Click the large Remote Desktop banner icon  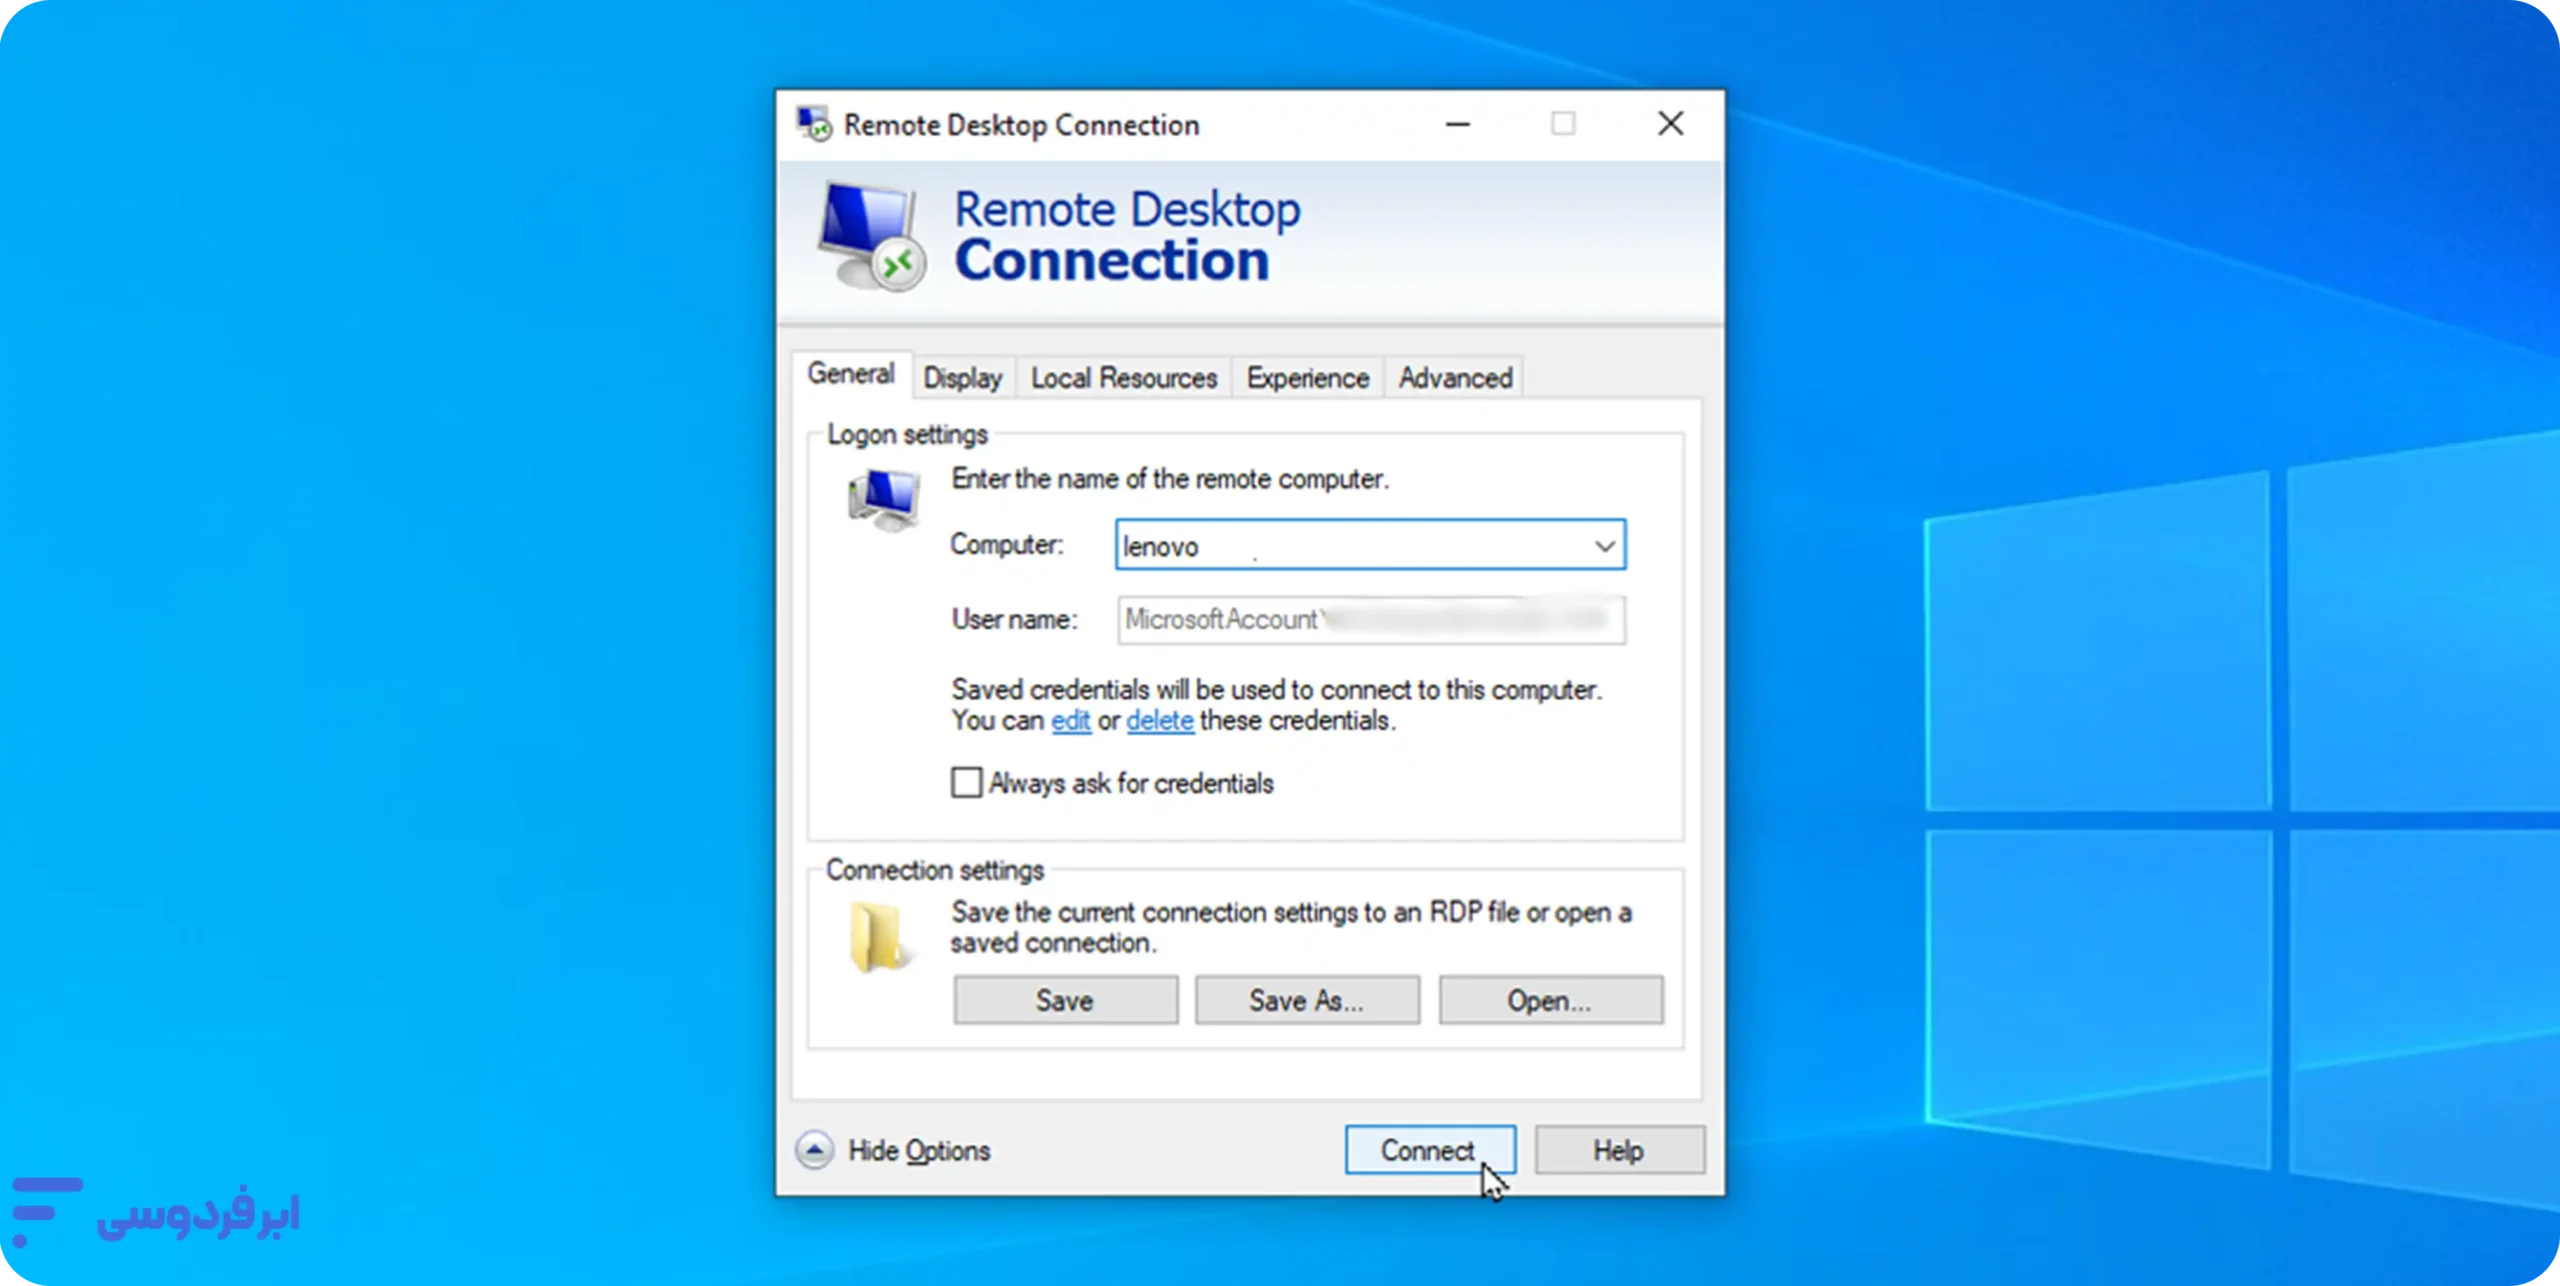(872, 238)
